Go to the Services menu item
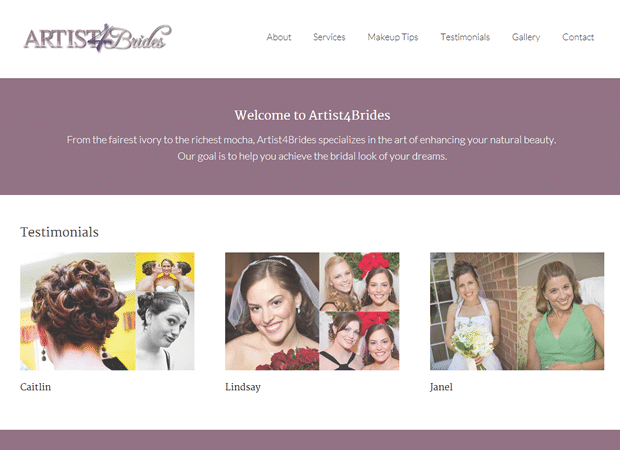This screenshot has height=450, width=620. (x=329, y=37)
